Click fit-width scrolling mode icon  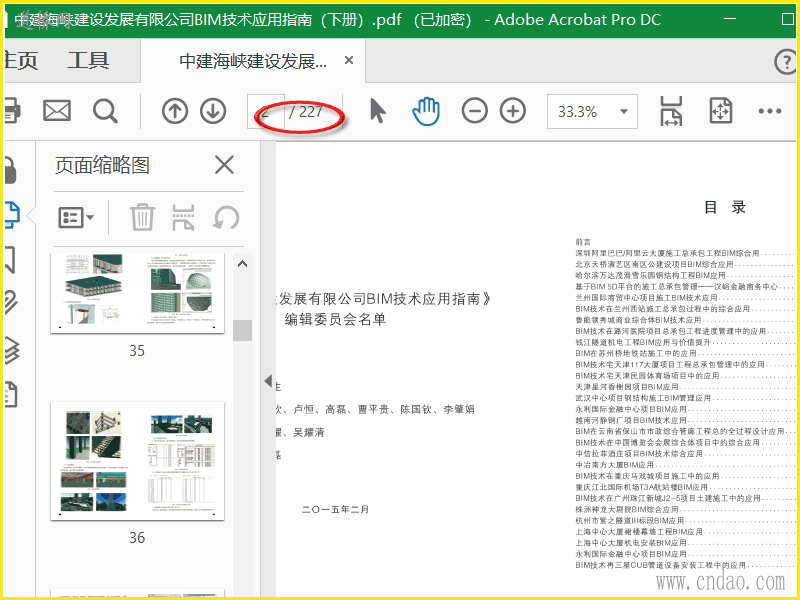click(671, 111)
